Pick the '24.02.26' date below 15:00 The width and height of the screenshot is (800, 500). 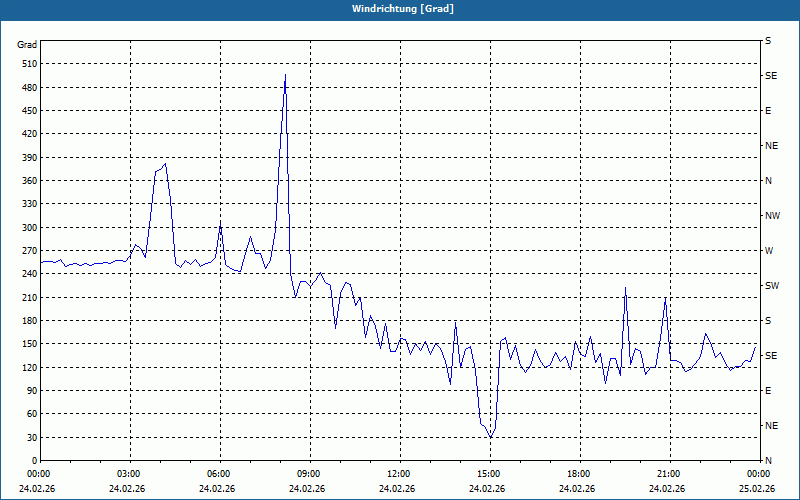(487, 489)
